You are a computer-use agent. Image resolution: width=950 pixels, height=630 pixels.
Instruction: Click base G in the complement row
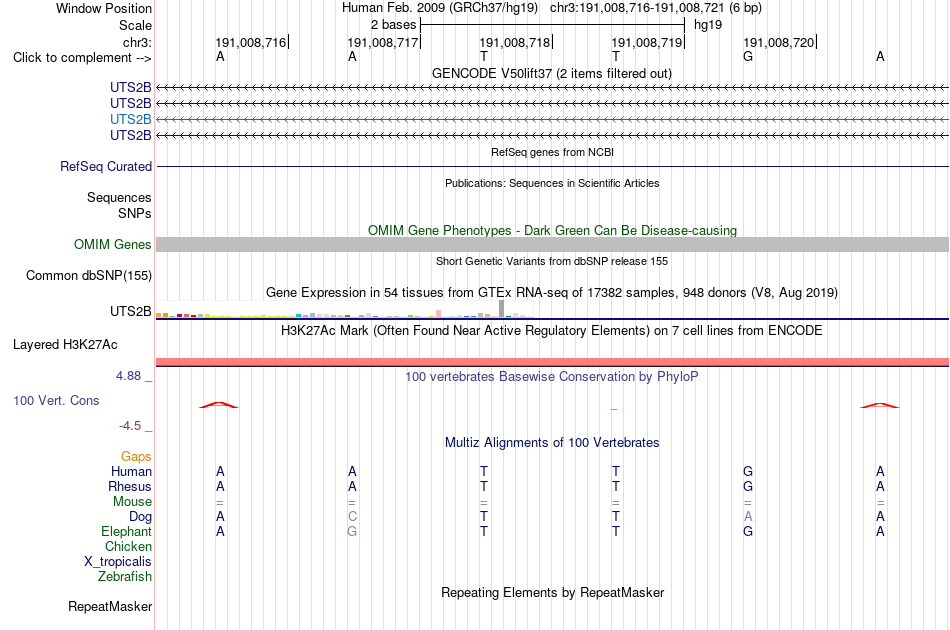pyautogui.click(x=748, y=57)
